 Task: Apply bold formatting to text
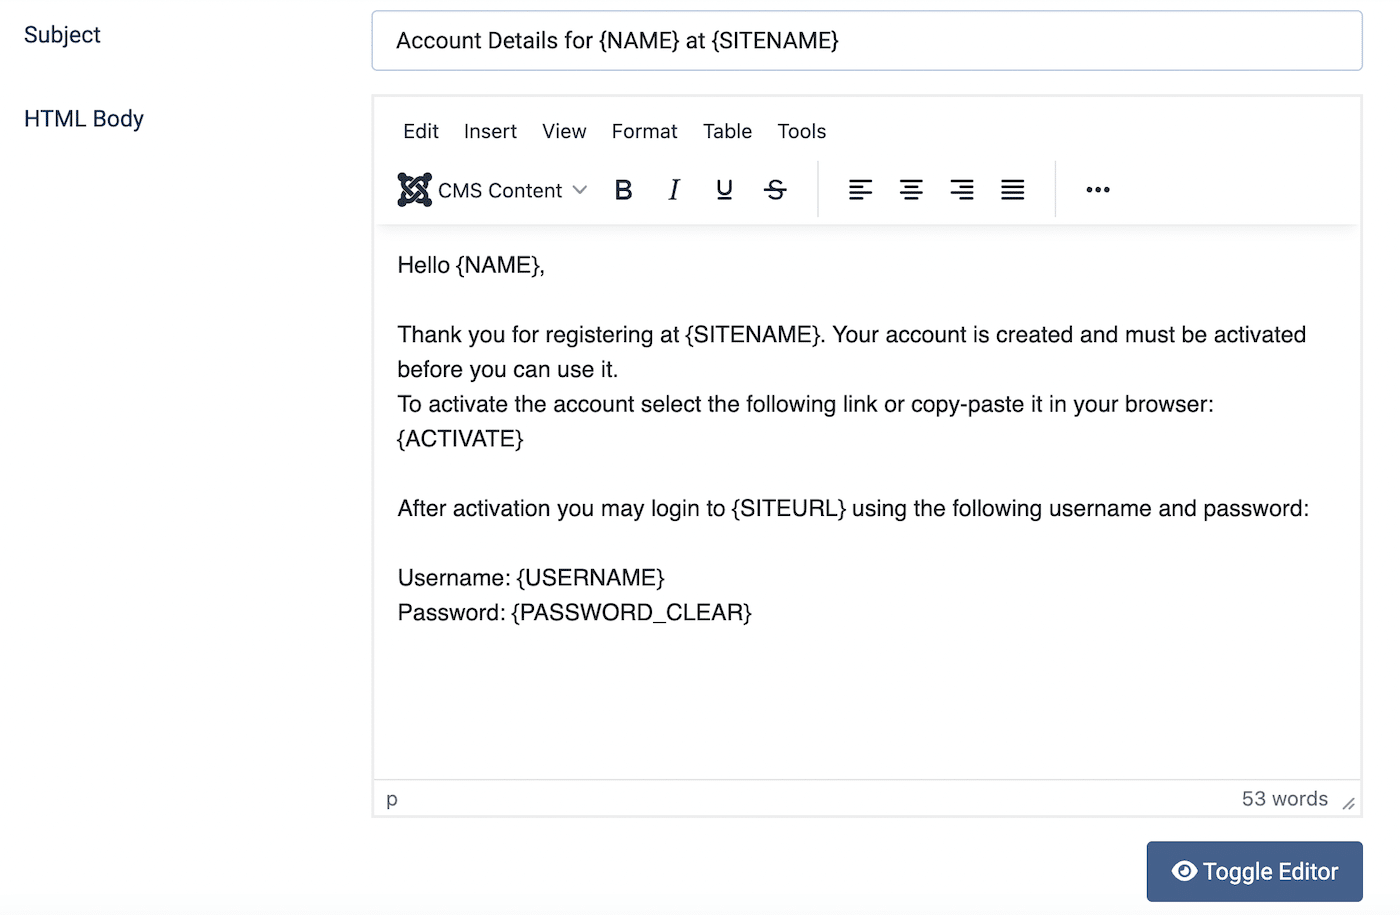tap(623, 189)
